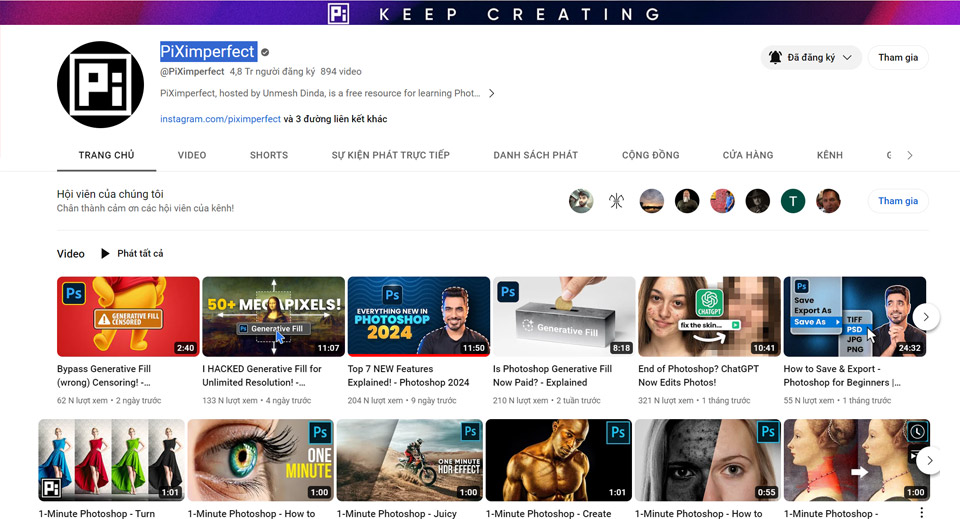Click the verified badge next to the channel name
The image size is (960, 519).
pyautogui.click(x=266, y=53)
